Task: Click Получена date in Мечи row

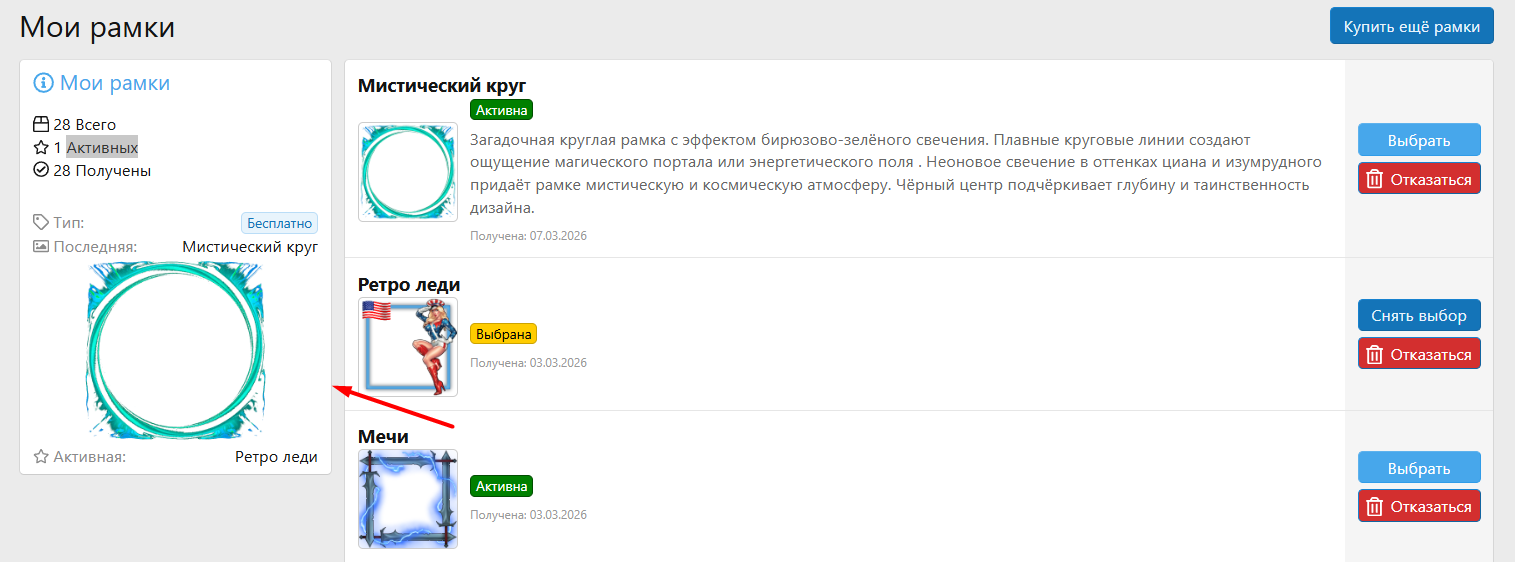Action: point(528,514)
